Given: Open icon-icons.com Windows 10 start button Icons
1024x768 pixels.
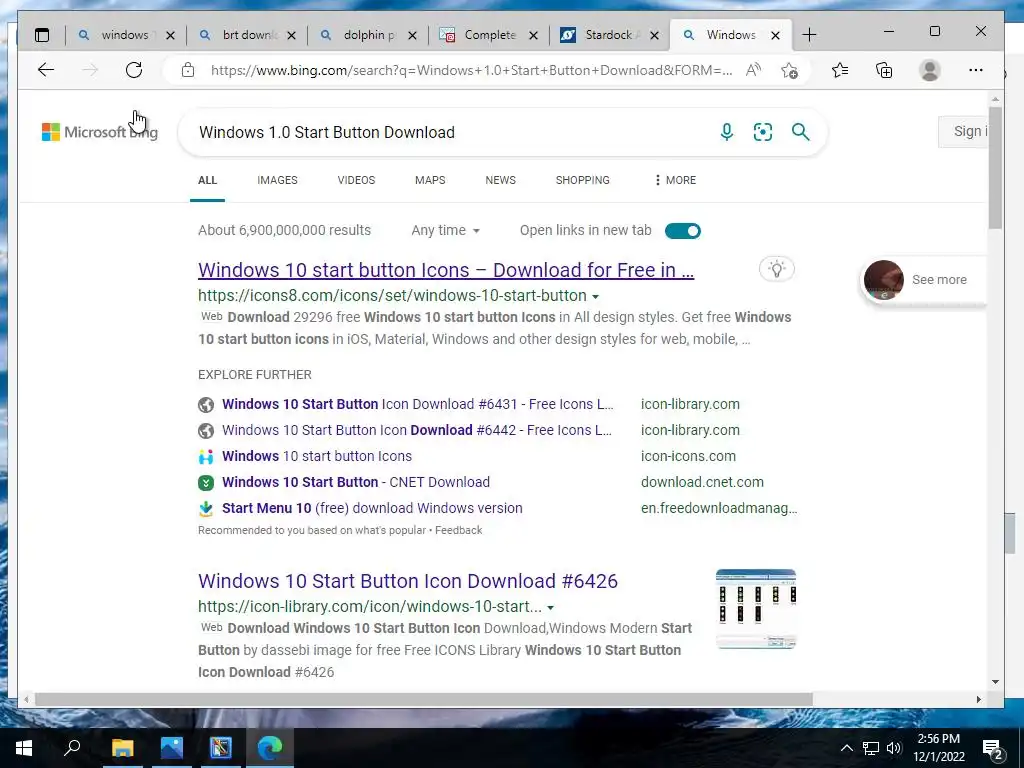Looking at the screenshot, I should pyautogui.click(x=317, y=456).
